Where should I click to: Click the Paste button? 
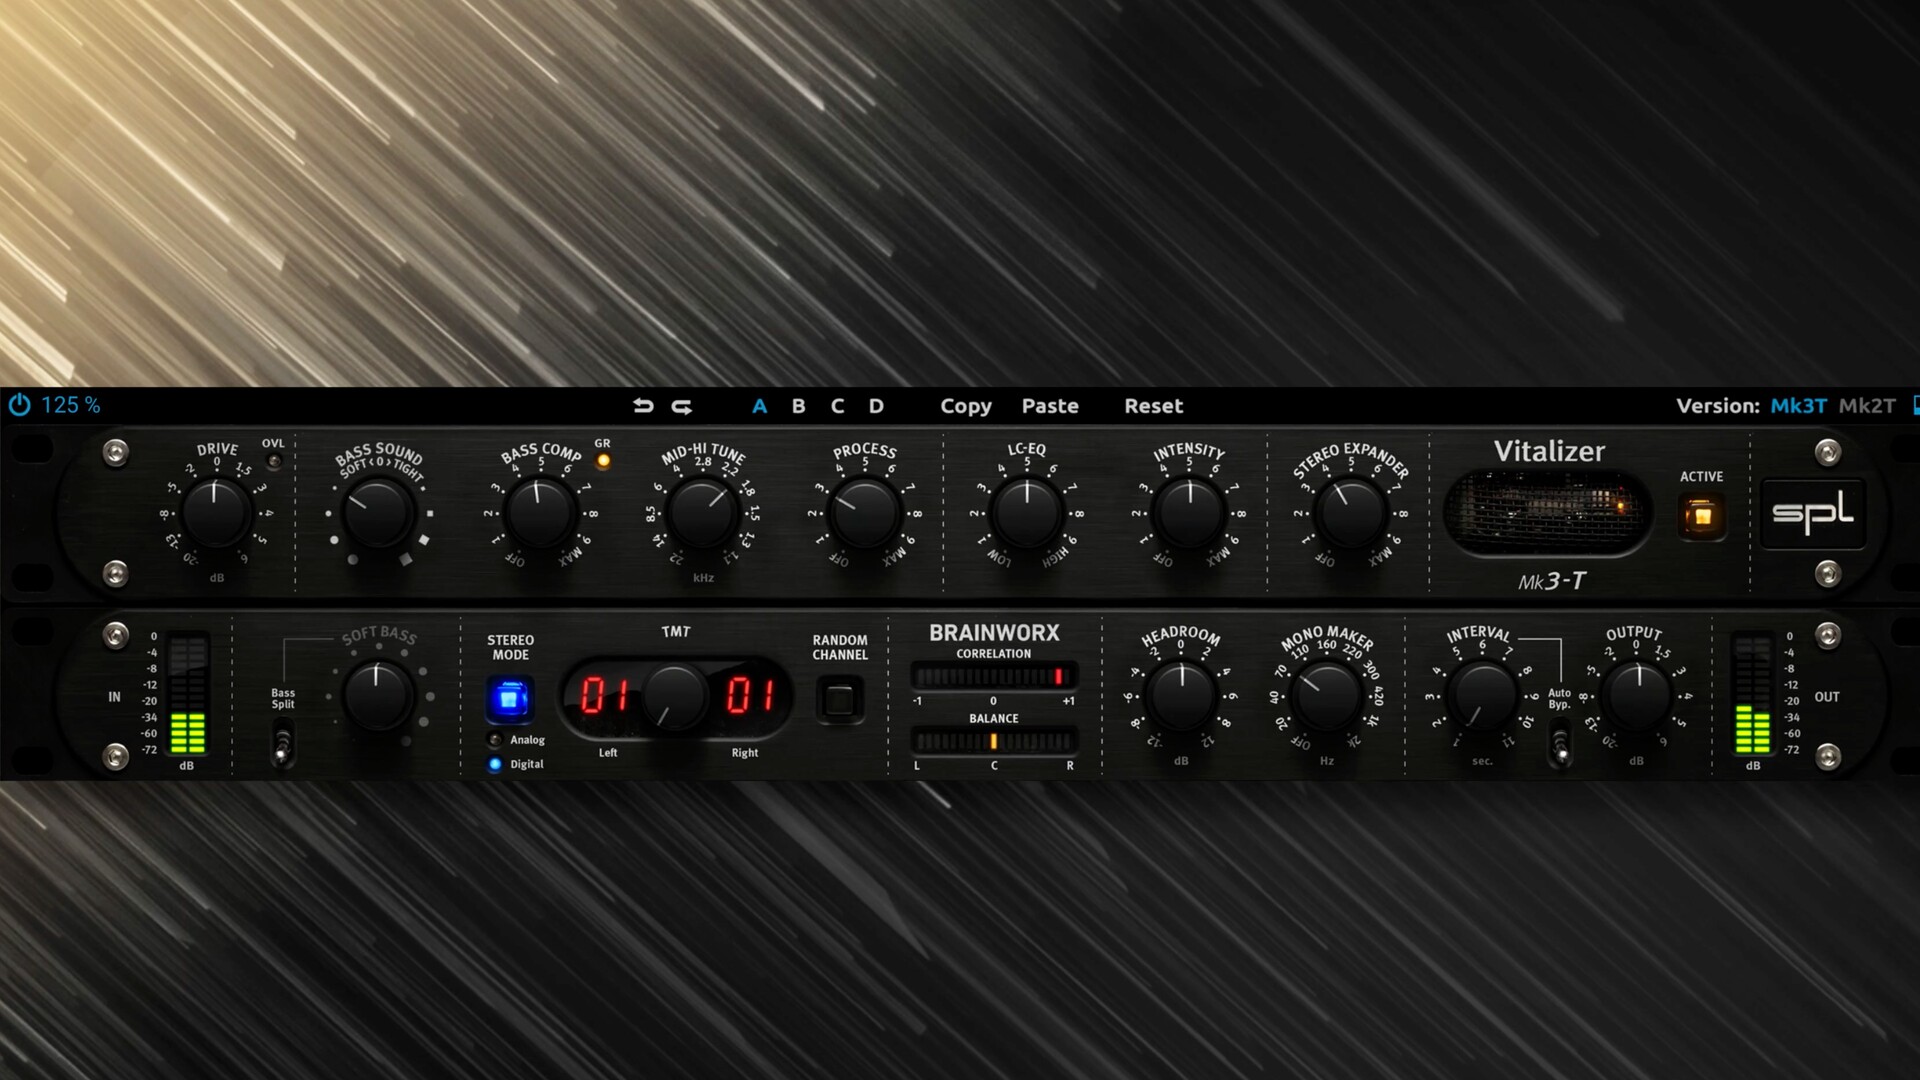(1050, 406)
